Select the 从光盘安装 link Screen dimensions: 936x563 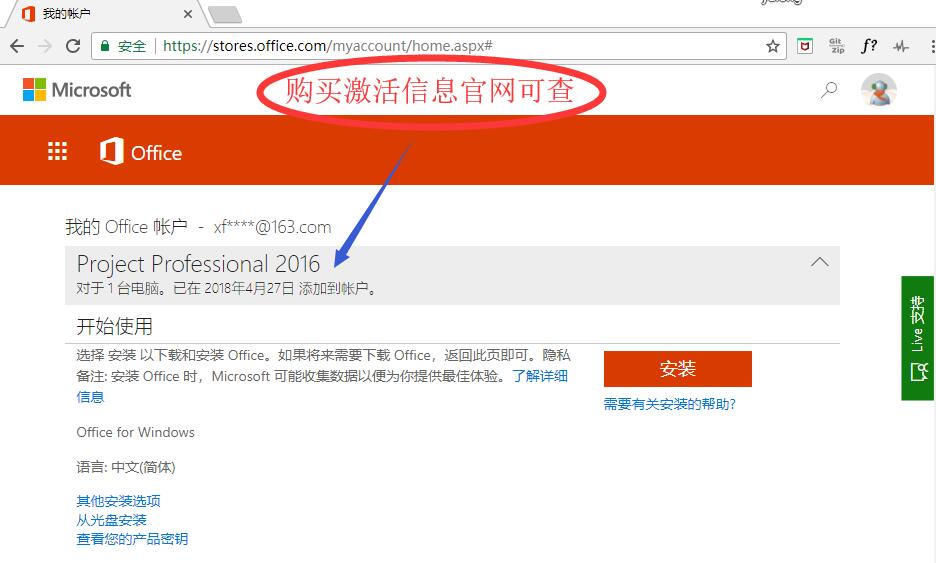point(111,520)
